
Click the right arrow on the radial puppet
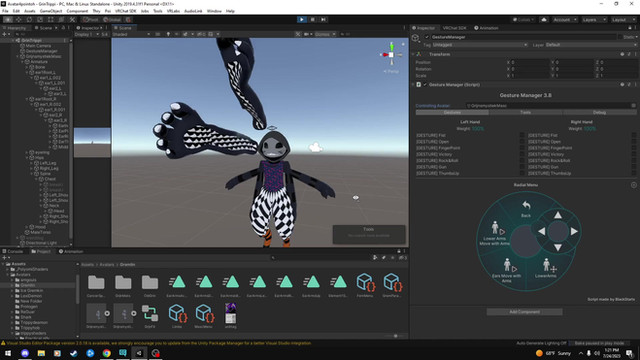point(574,231)
